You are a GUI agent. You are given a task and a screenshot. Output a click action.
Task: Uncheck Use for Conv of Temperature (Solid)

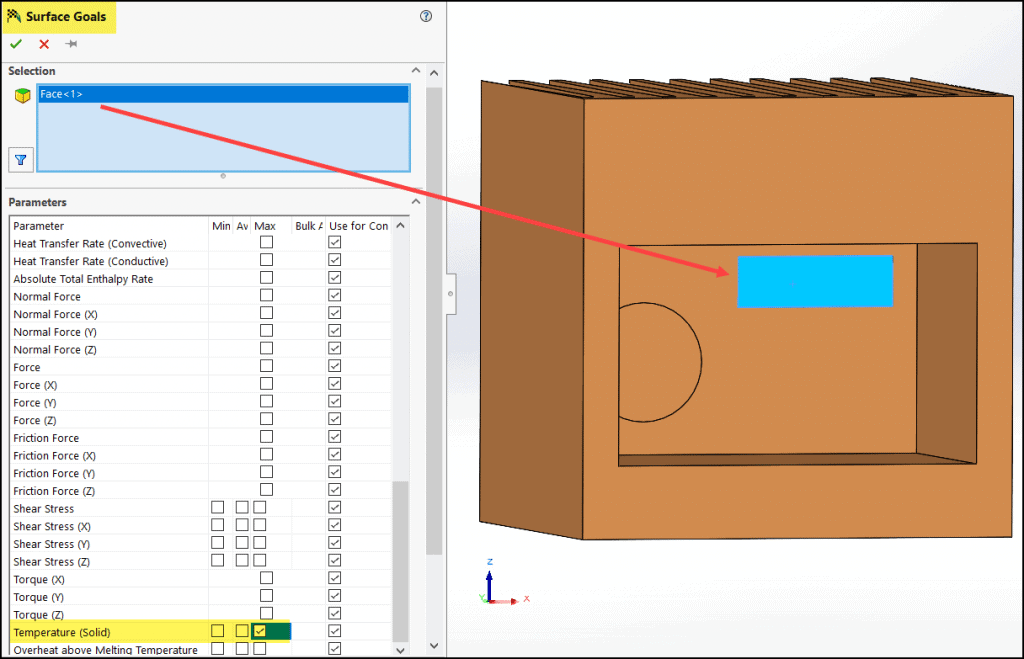[334, 631]
